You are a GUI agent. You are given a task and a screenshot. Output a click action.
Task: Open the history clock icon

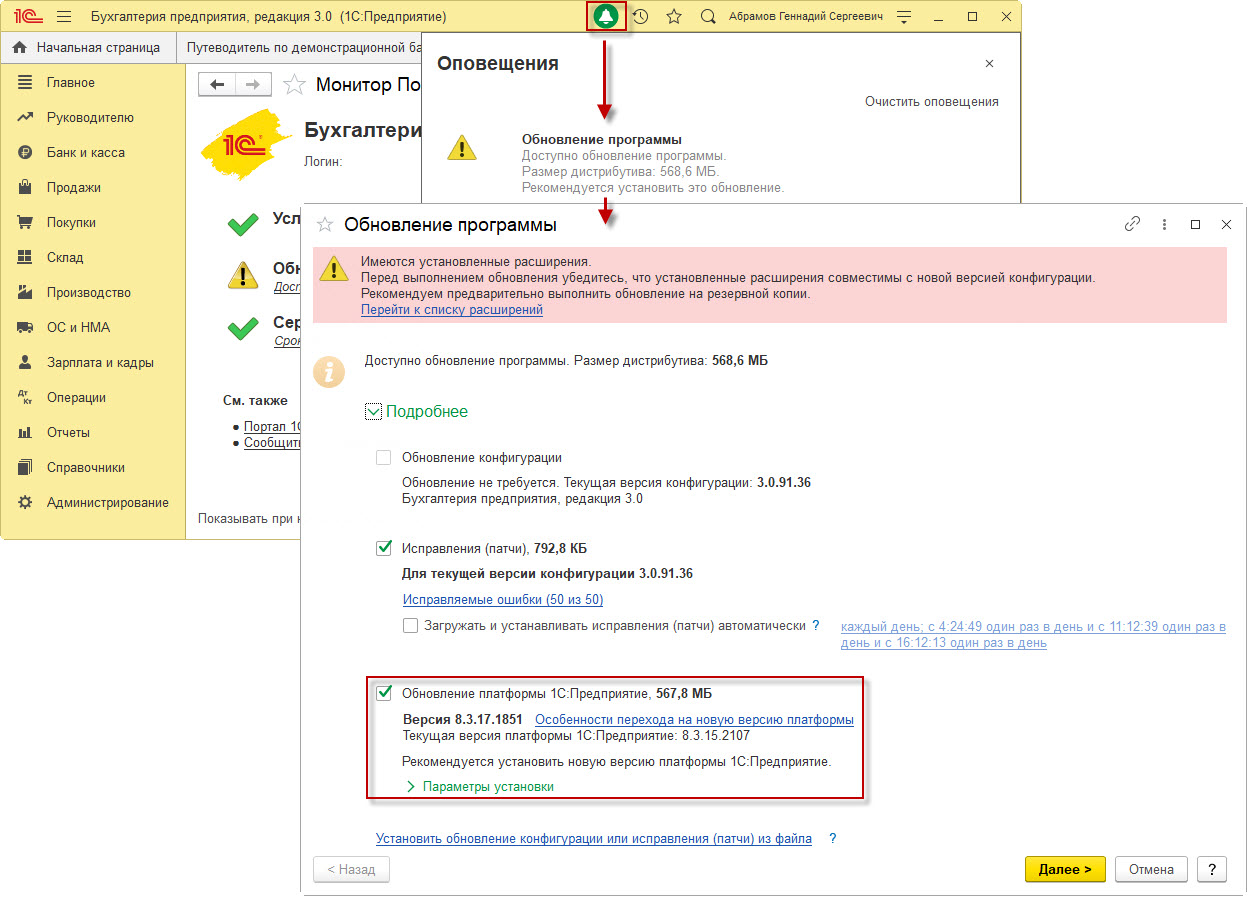pyautogui.click(x=640, y=17)
